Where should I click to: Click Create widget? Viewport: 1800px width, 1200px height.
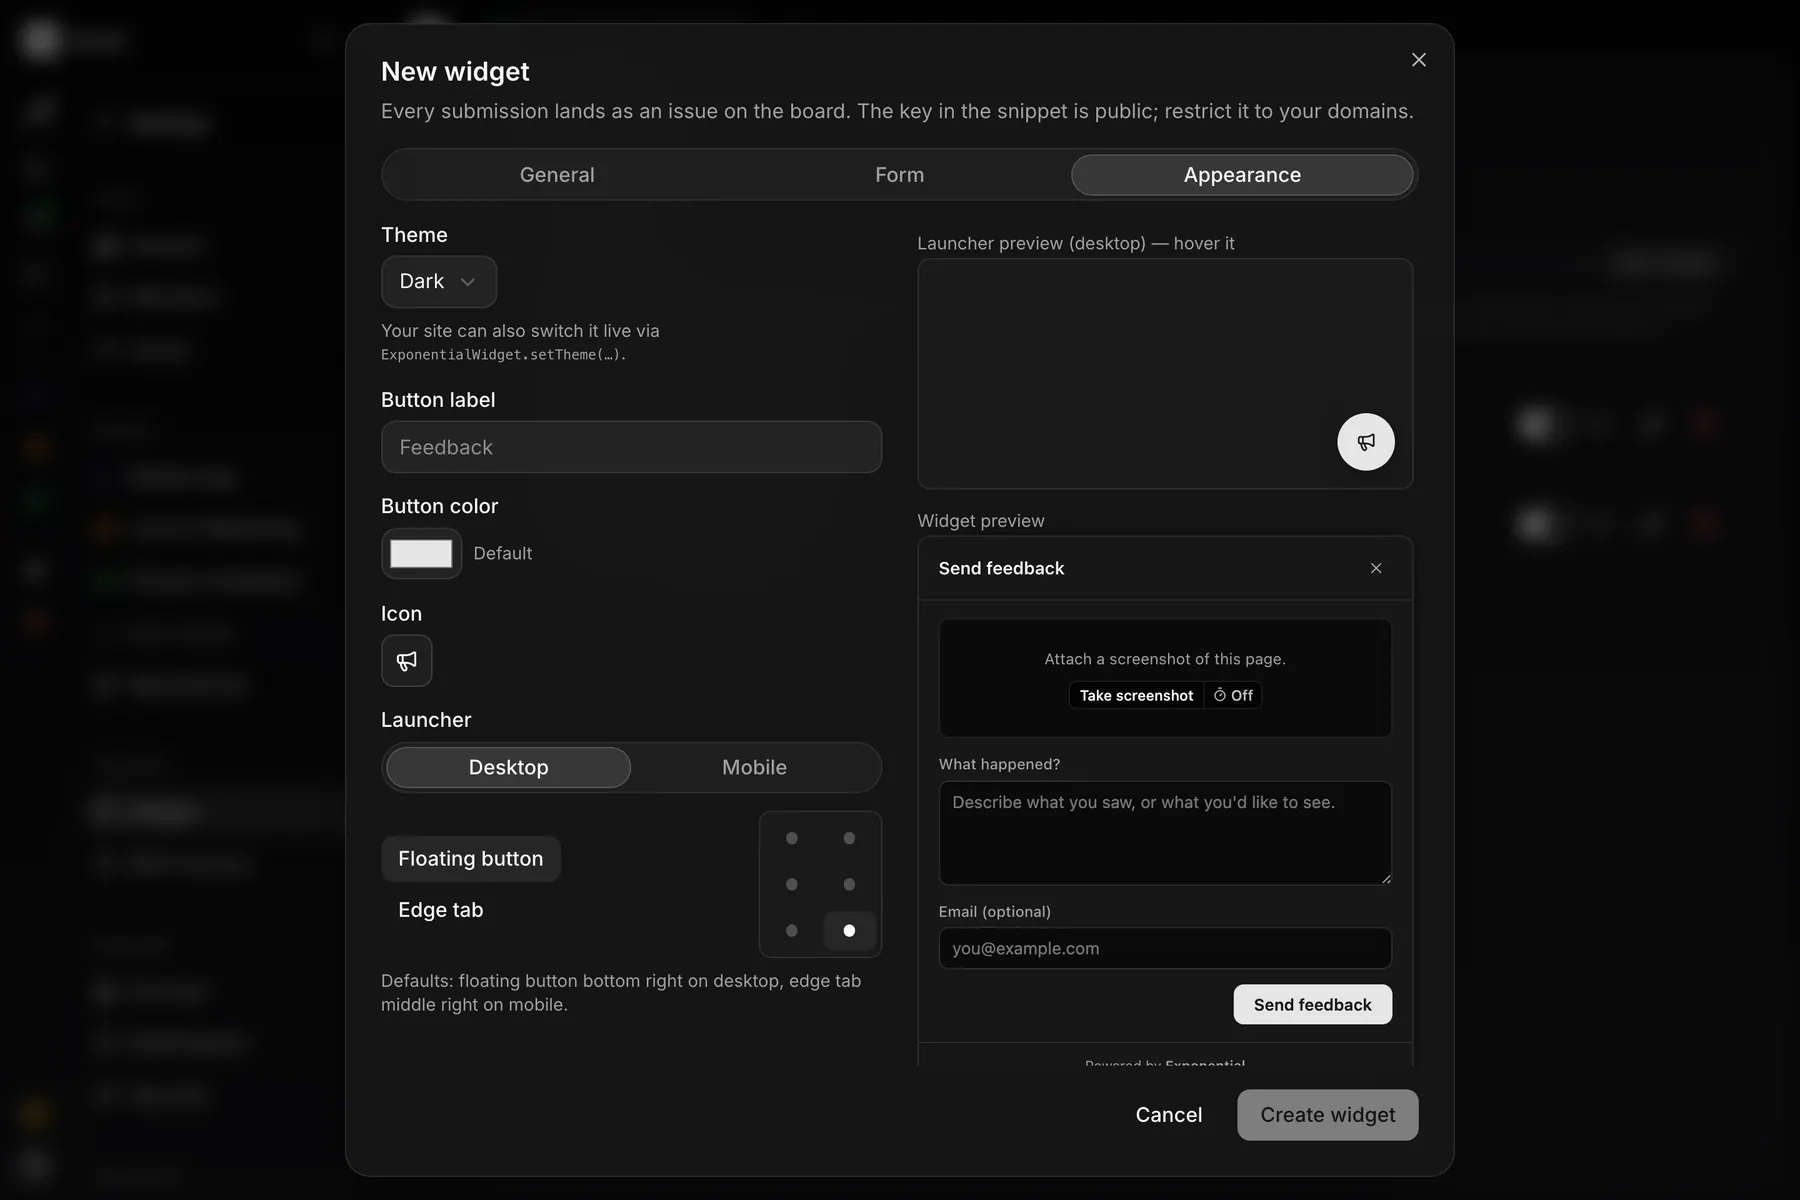1327,1115
